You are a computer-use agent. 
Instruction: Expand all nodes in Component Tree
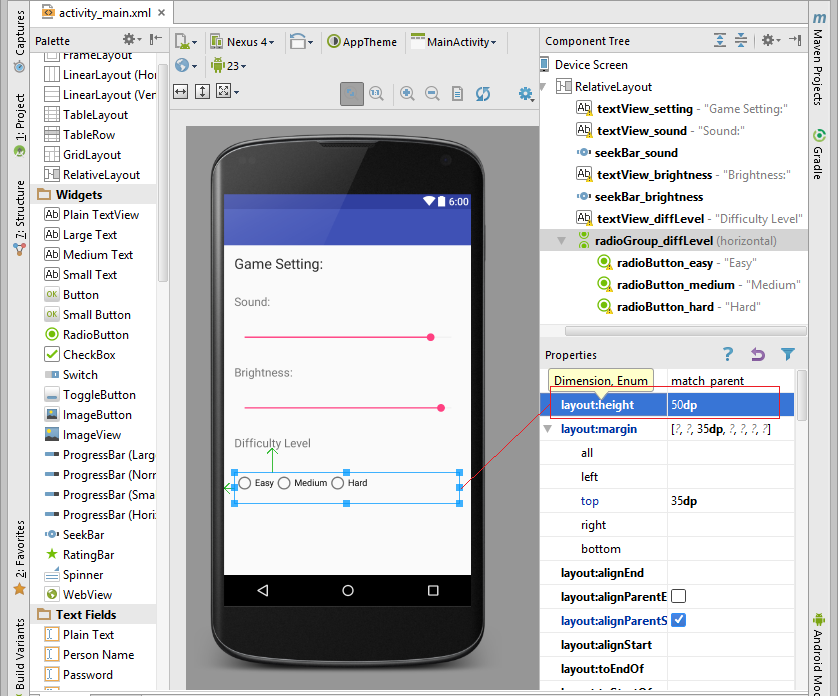(x=720, y=40)
